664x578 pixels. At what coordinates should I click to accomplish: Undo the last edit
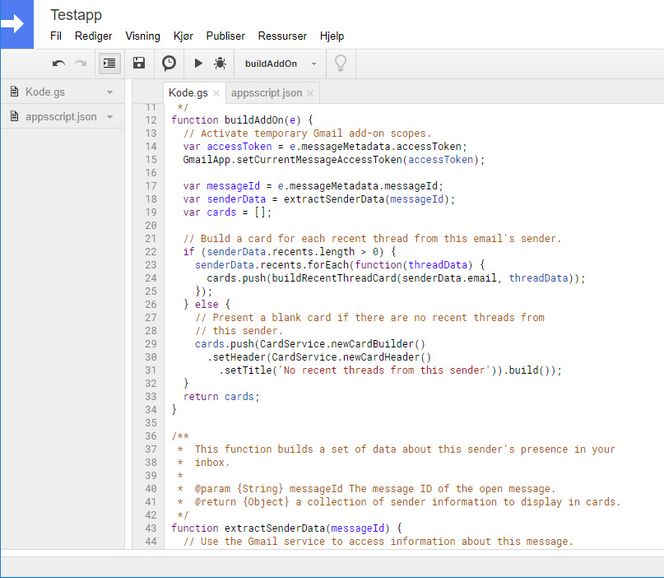point(58,64)
